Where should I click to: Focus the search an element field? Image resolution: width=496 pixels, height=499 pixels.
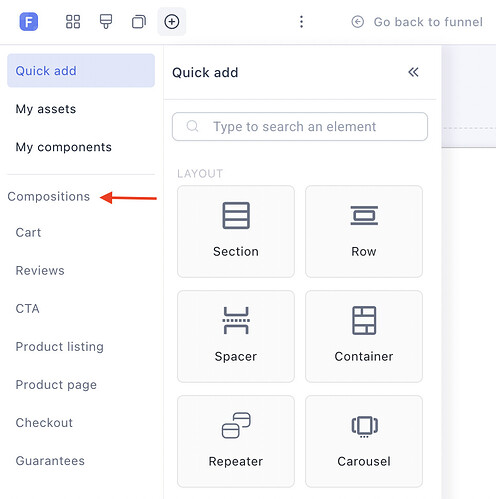tap(300, 127)
